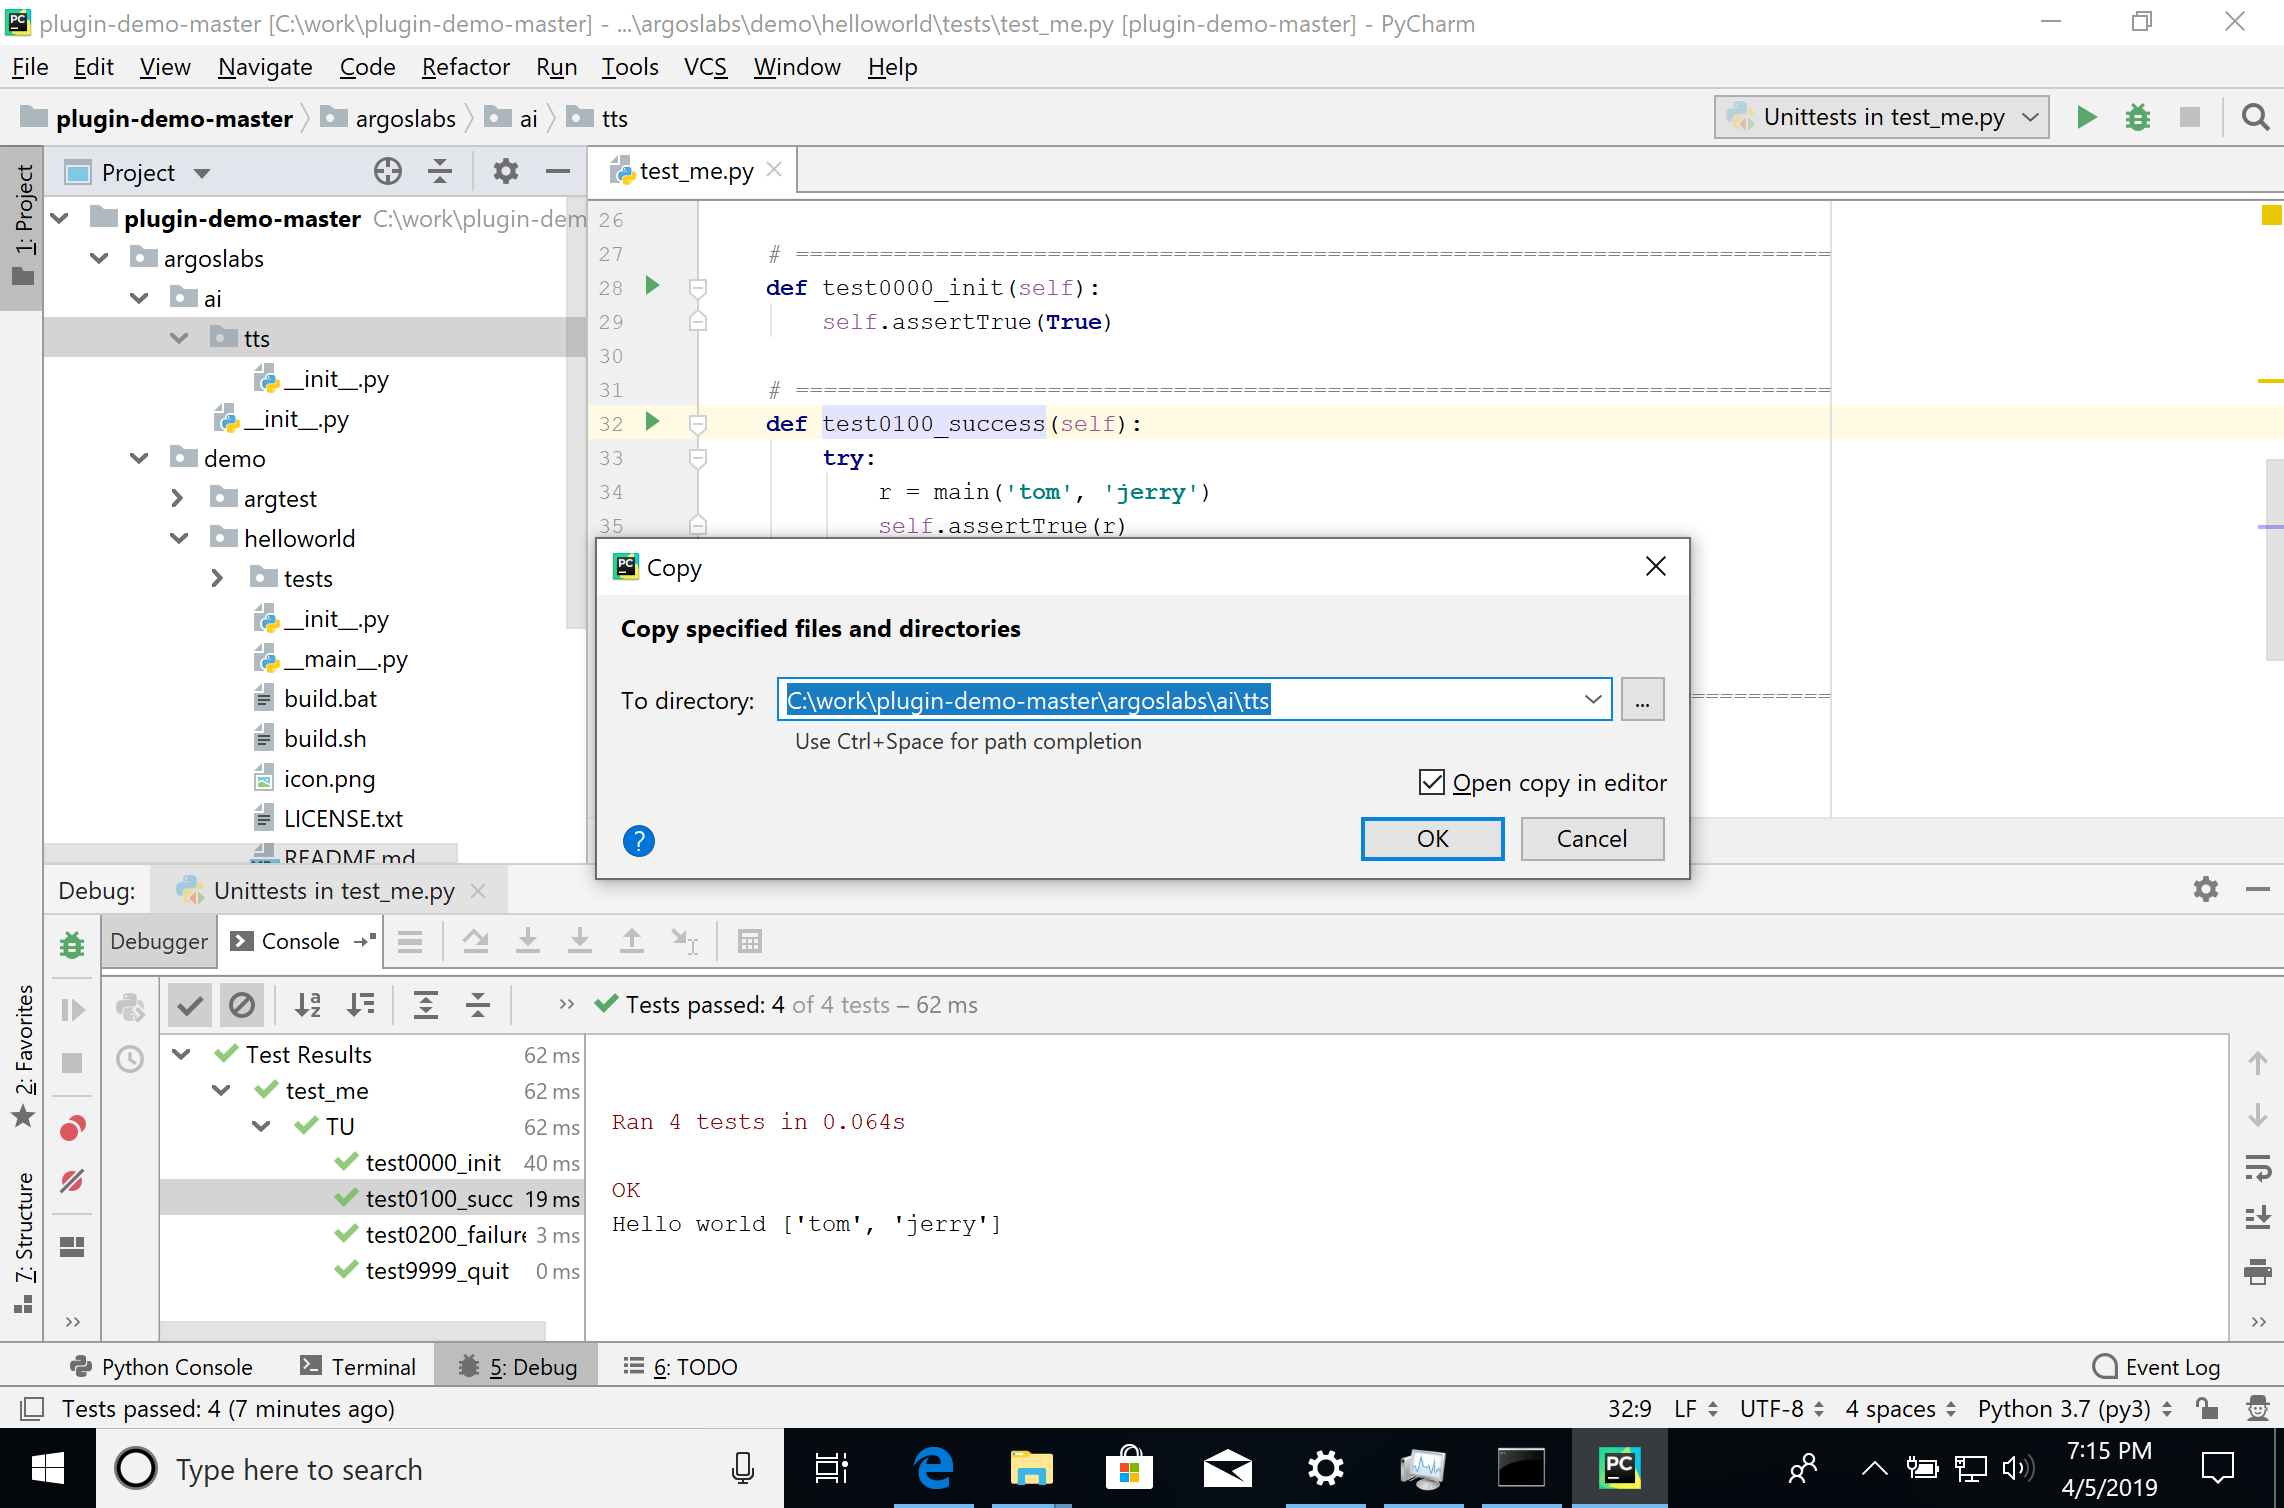Screen dimensions: 2284x1508
Task: Collapse the Test Results node
Action: pyautogui.click(x=182, y=1054)
